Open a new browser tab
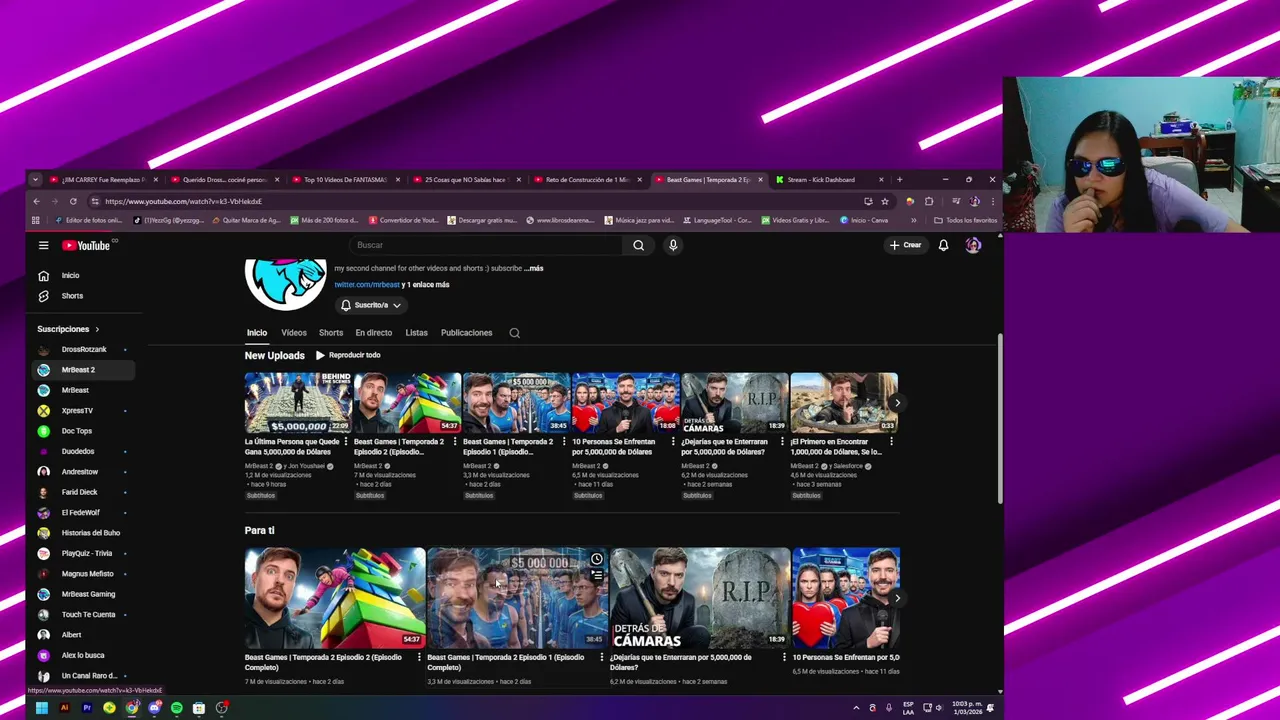Image resolution: width=1280 pixels, height=720 pixels. [899, 180]
